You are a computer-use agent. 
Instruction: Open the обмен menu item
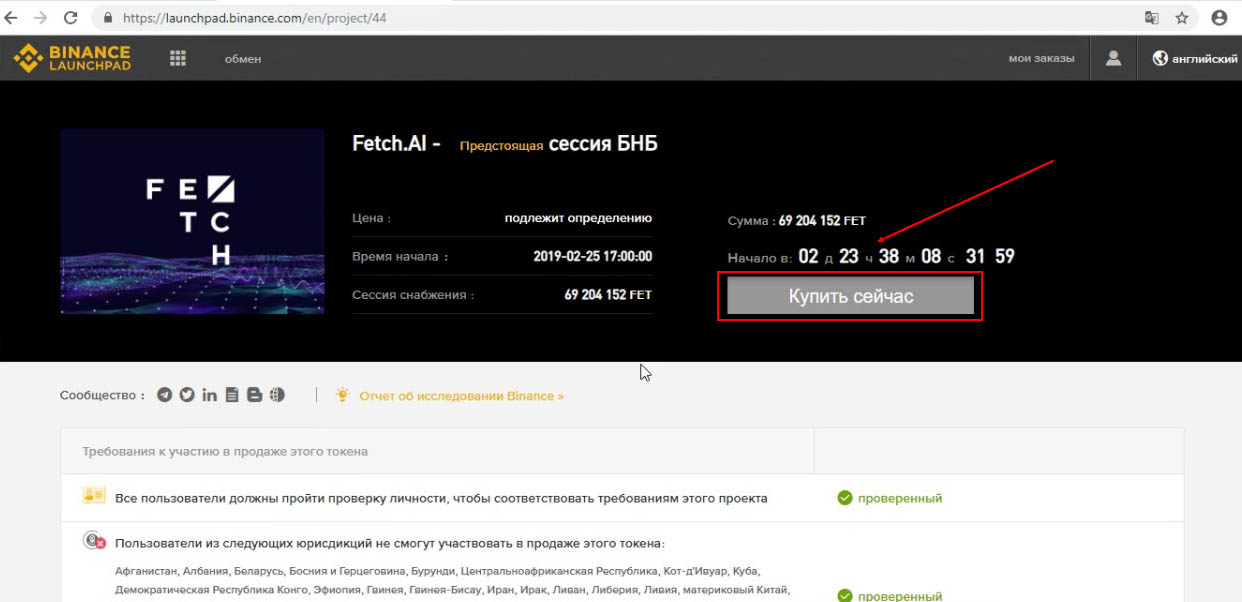pyautogui.click(x=243, y=59)
